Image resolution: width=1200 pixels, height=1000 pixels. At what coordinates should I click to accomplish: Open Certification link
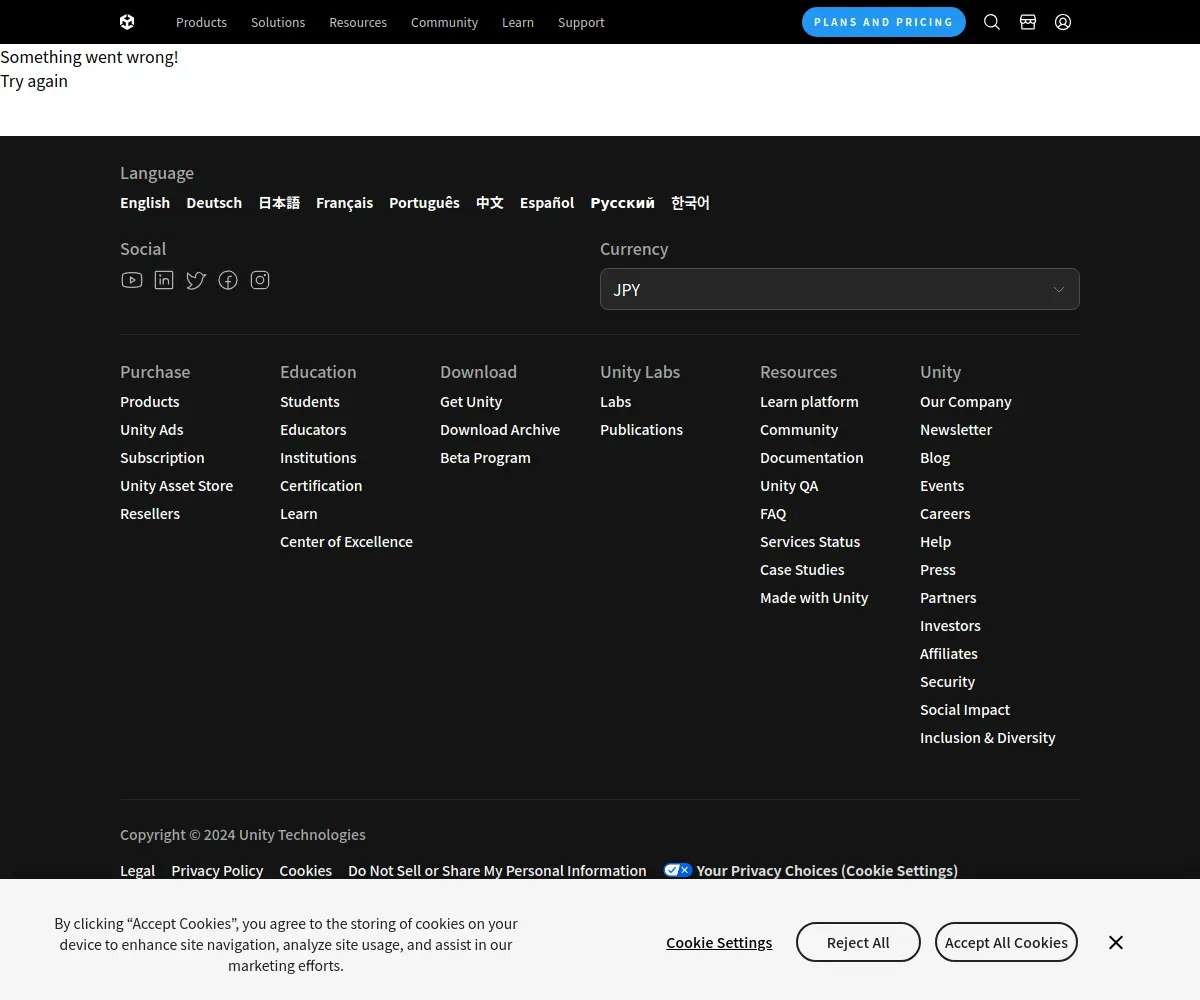tap(321, 485)
